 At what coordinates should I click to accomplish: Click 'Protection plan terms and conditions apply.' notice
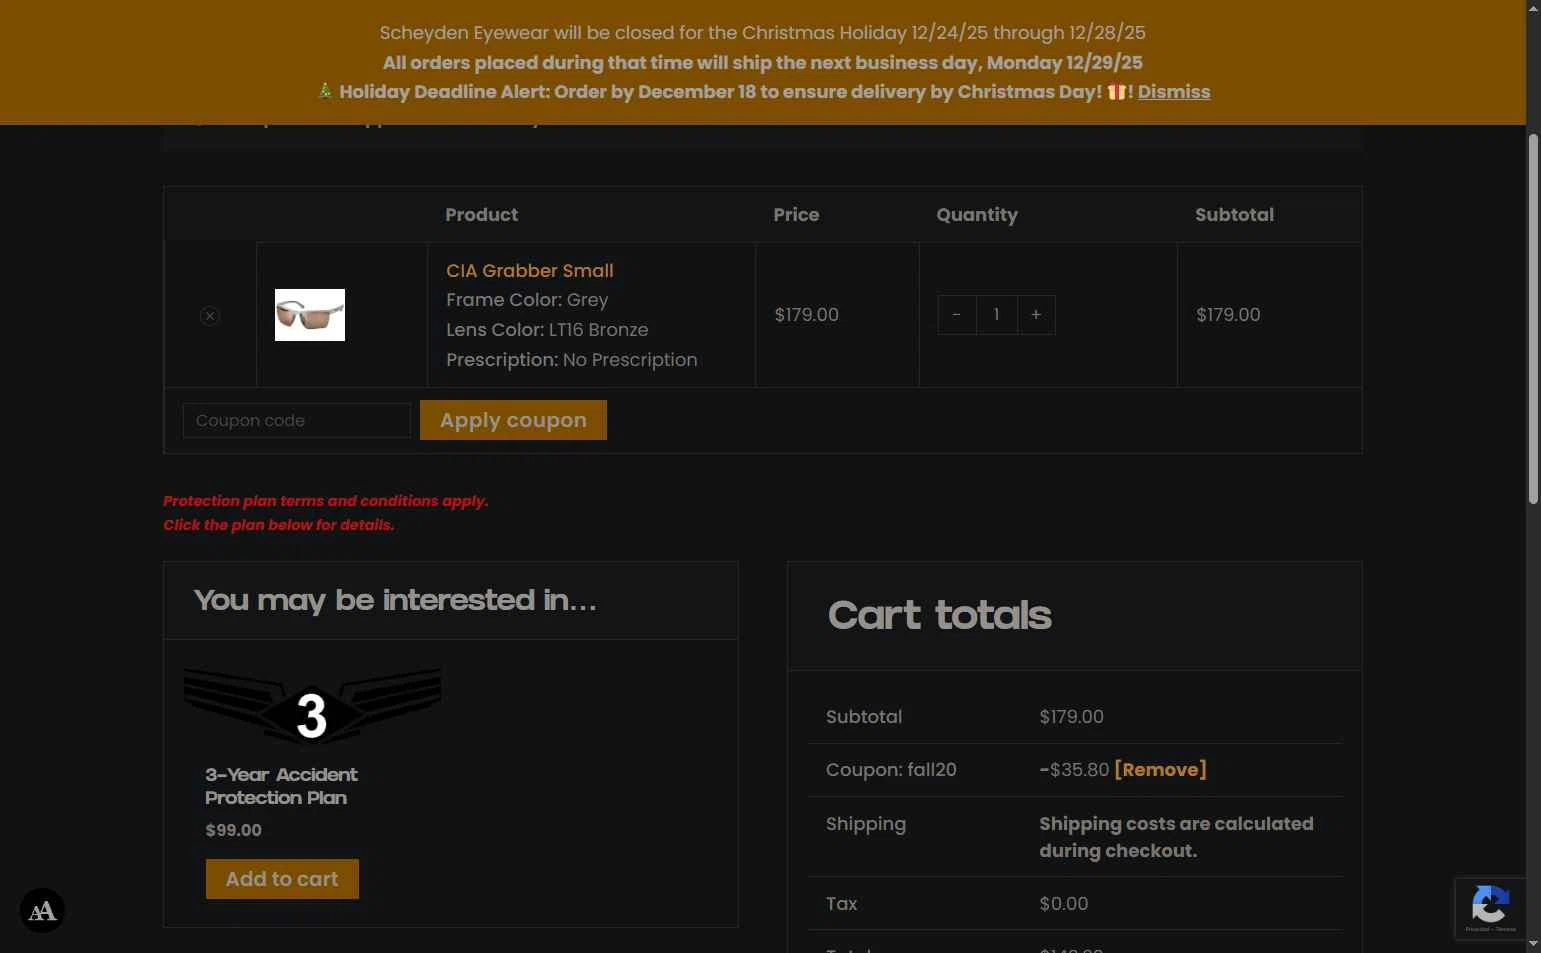(326, 501)
